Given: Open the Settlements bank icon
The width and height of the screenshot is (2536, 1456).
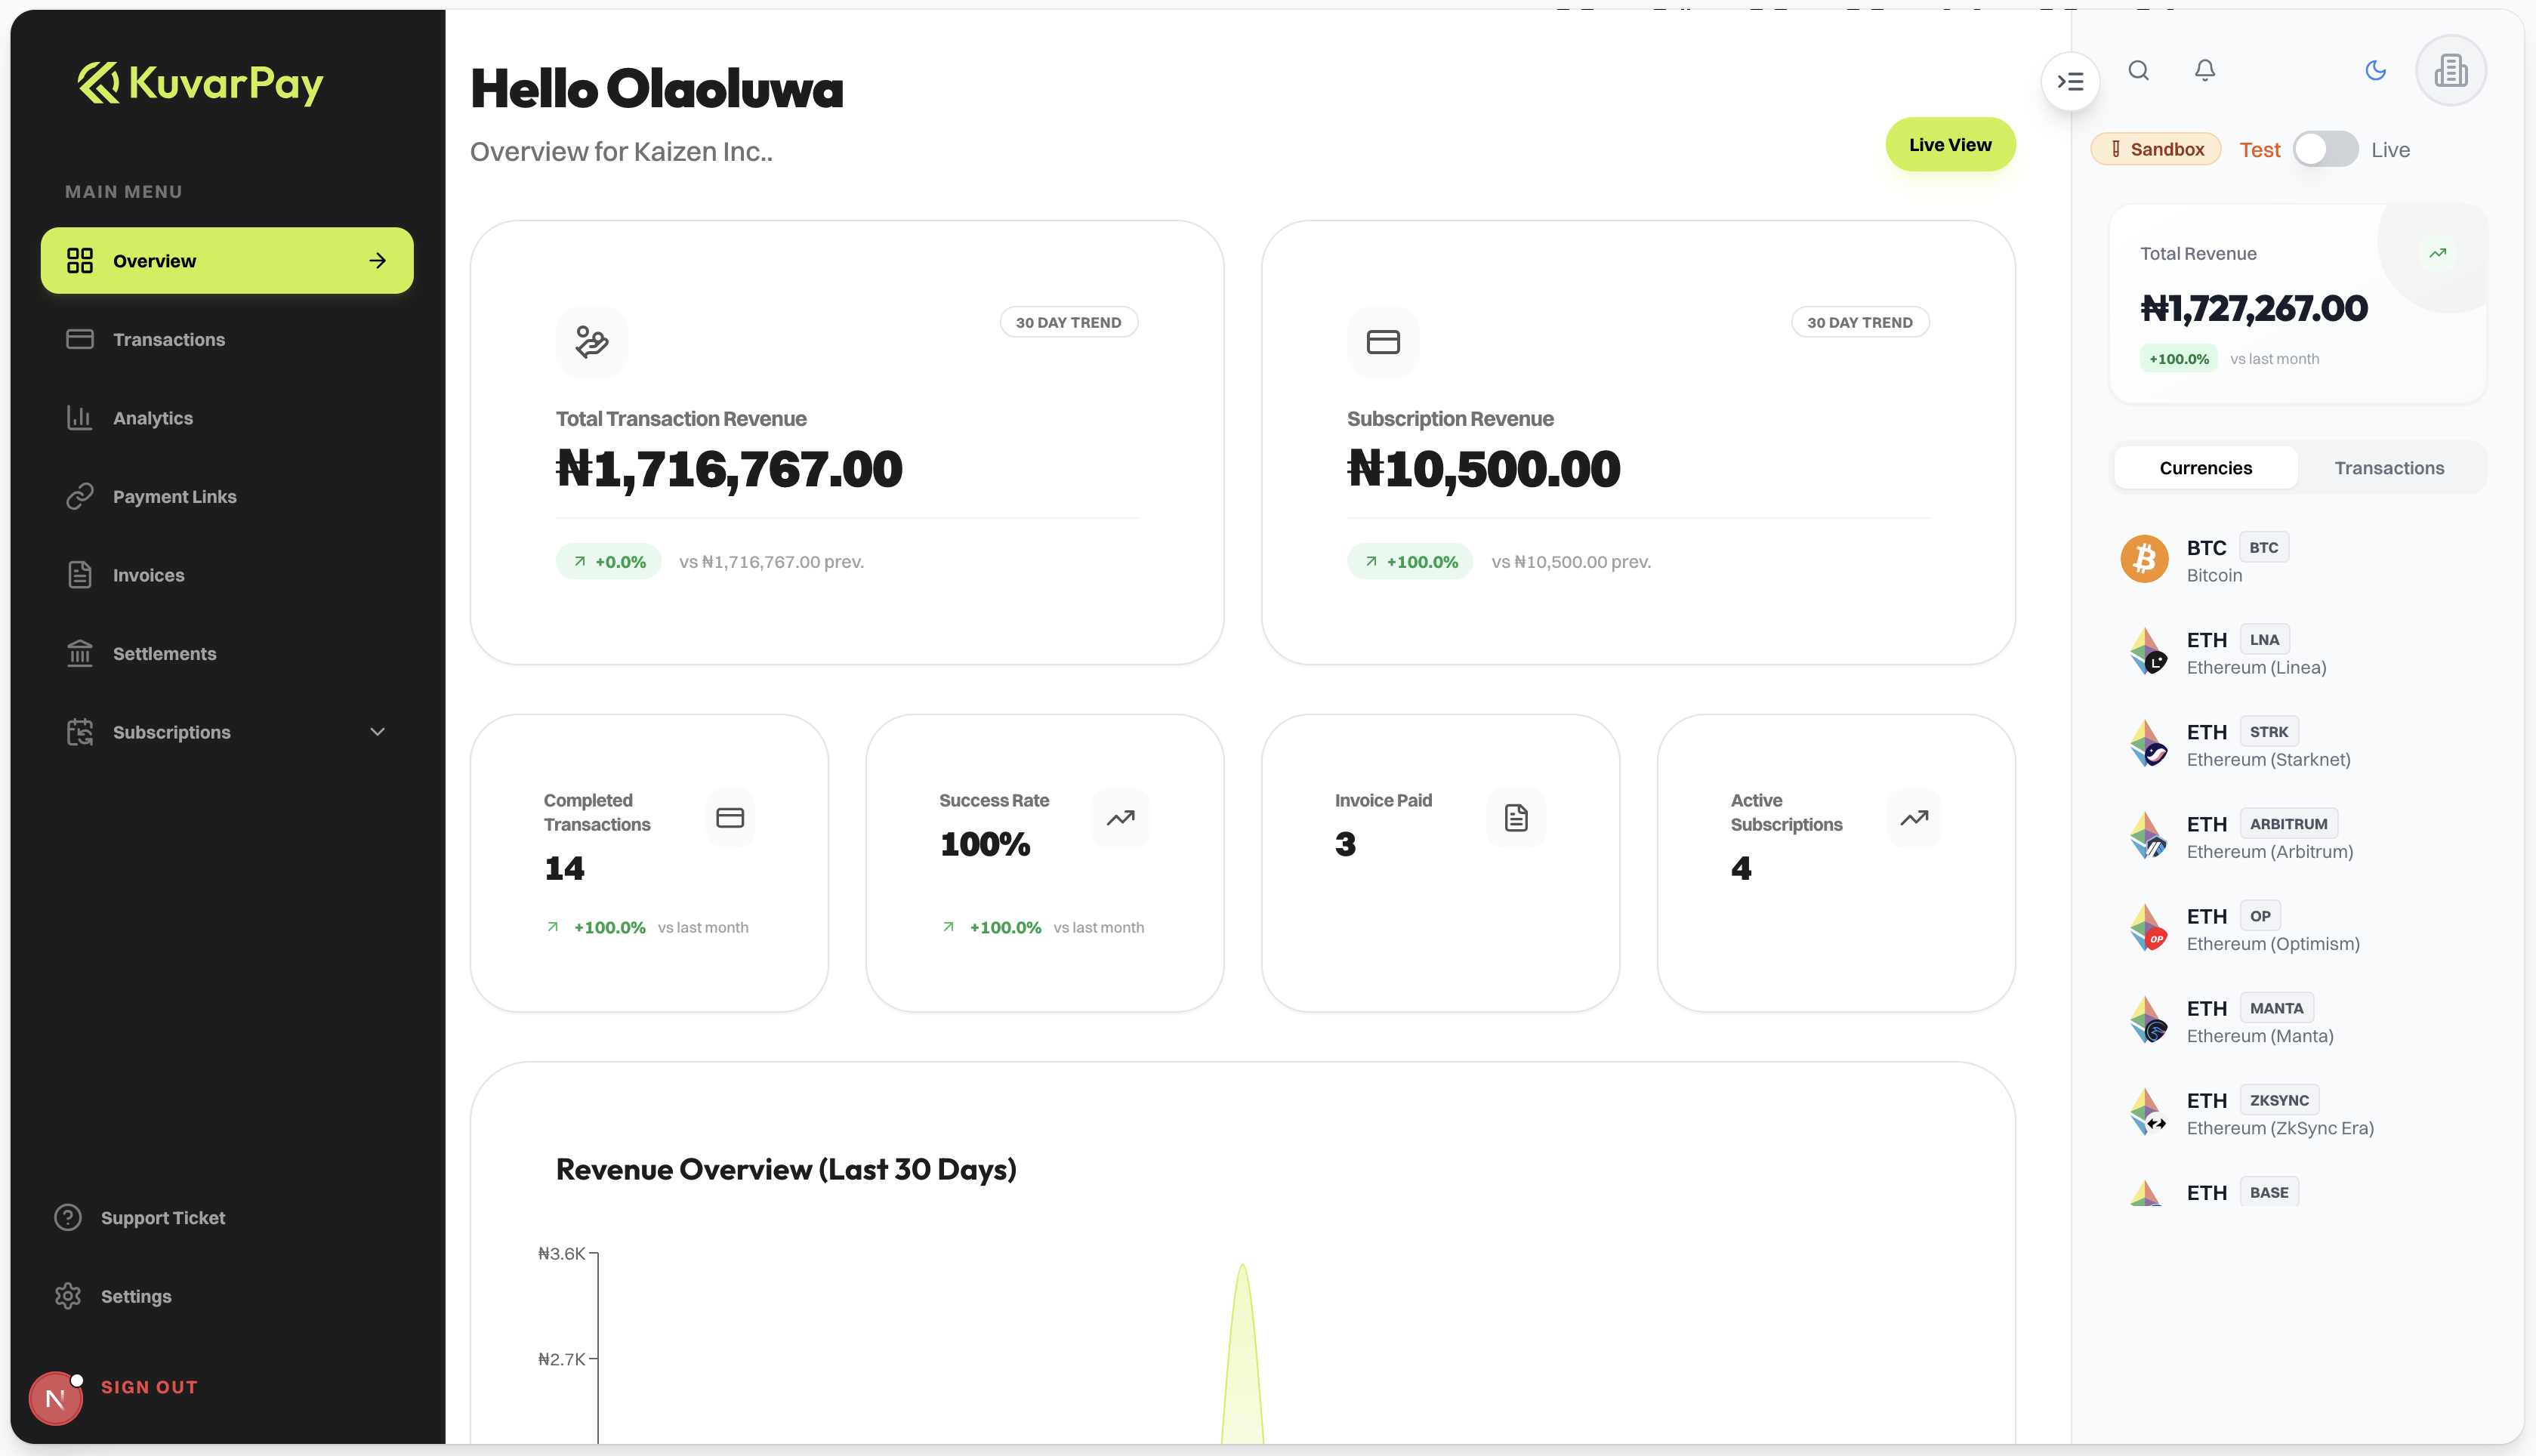Looking at the screenshot, I should [80, 654].
